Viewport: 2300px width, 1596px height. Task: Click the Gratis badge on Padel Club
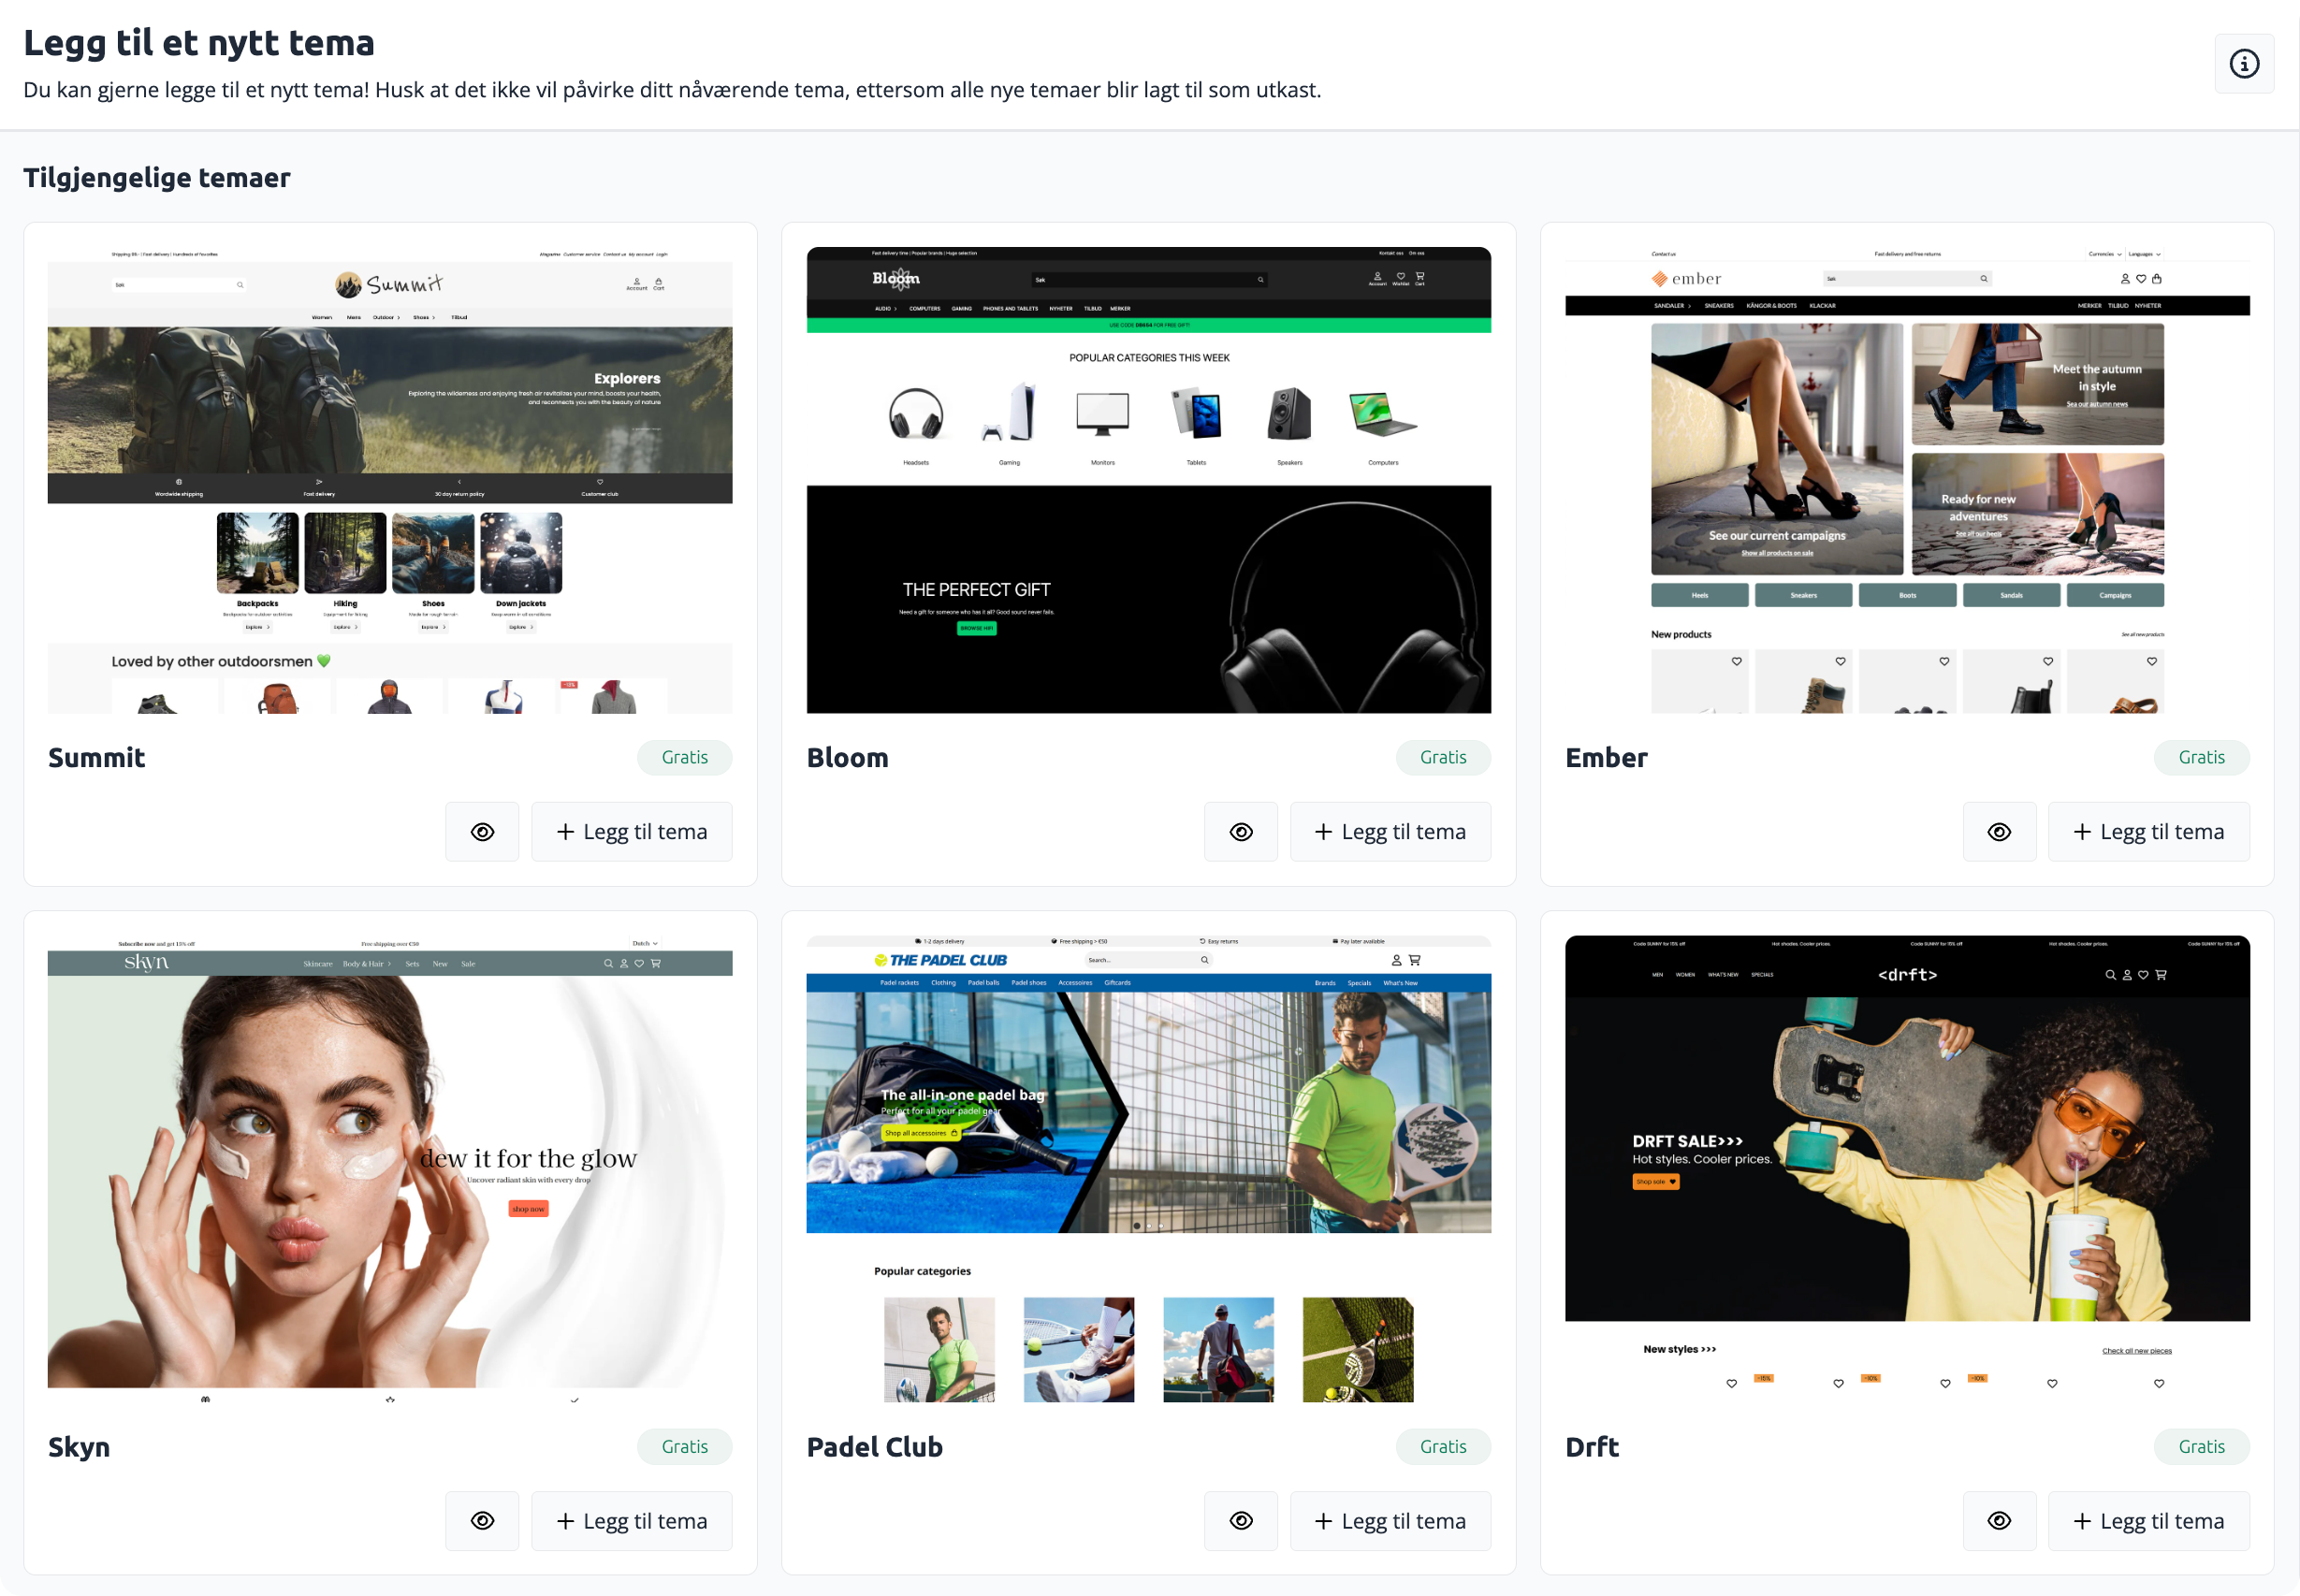click(1442, 1446)
